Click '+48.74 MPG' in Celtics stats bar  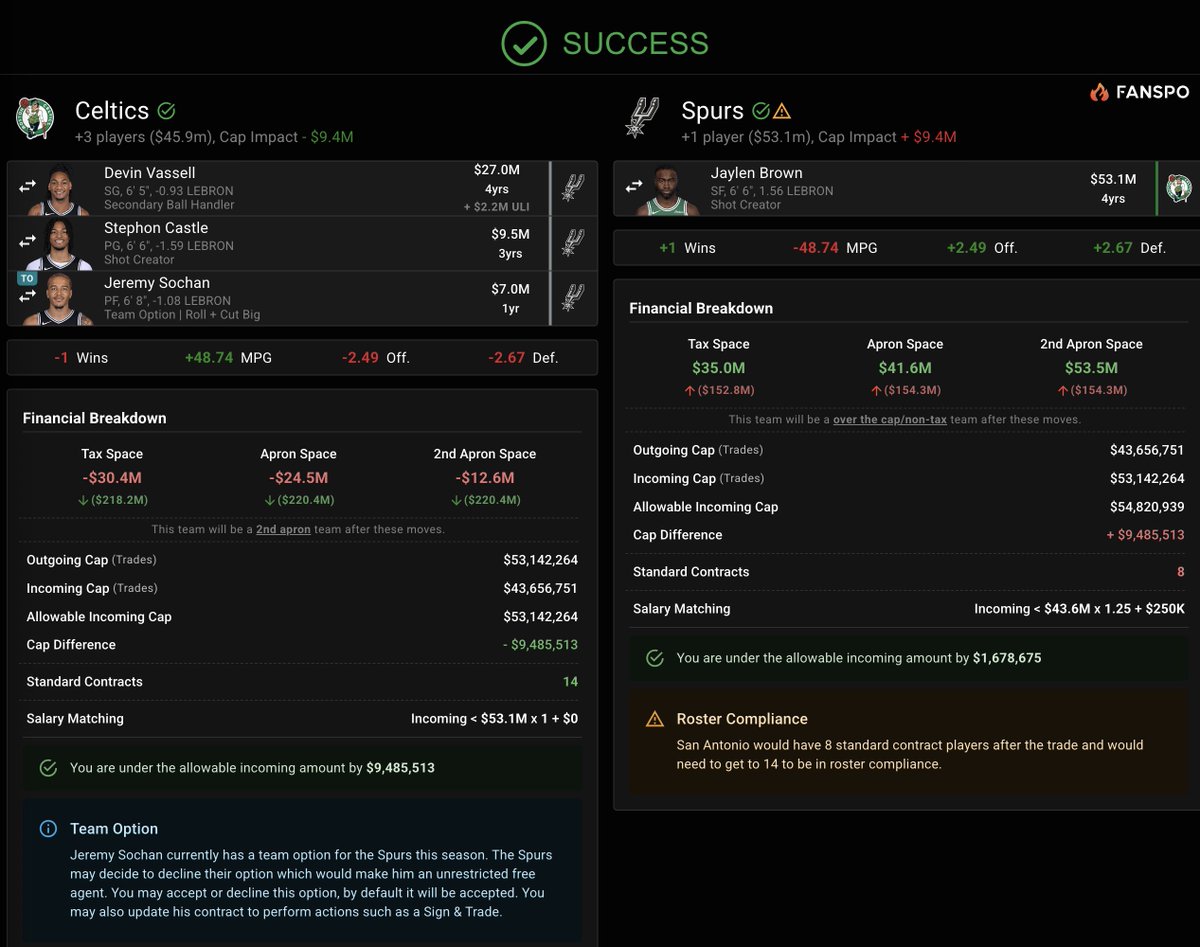[x=228, y=357]
